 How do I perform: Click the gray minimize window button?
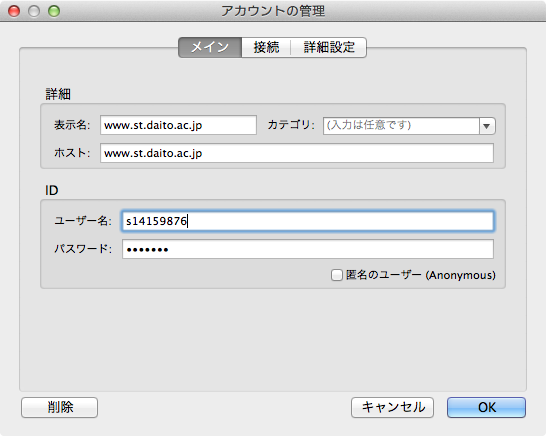click(34, 11)
